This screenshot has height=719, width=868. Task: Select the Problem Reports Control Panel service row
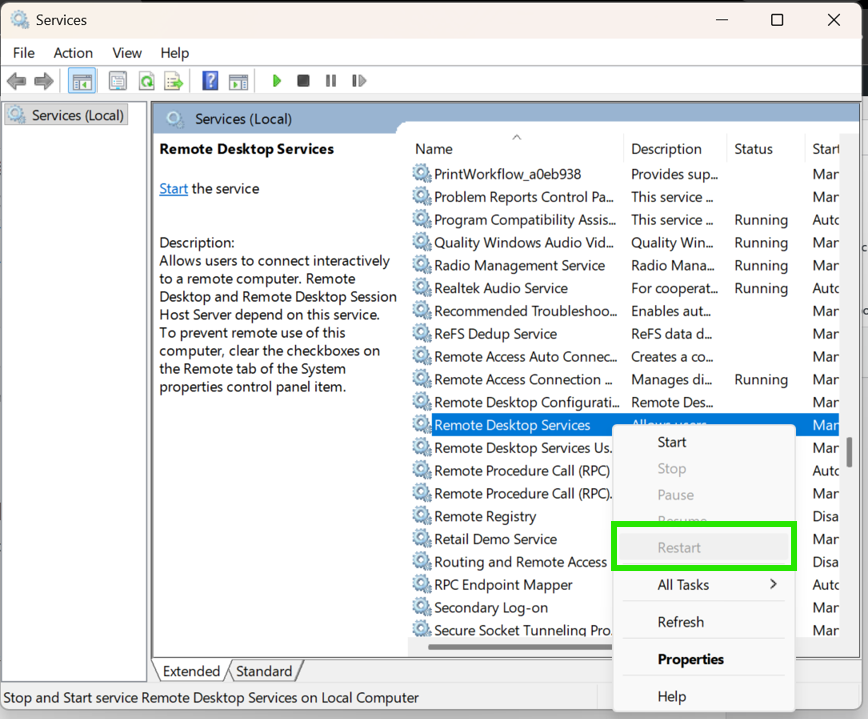click(x=626, y=197)
